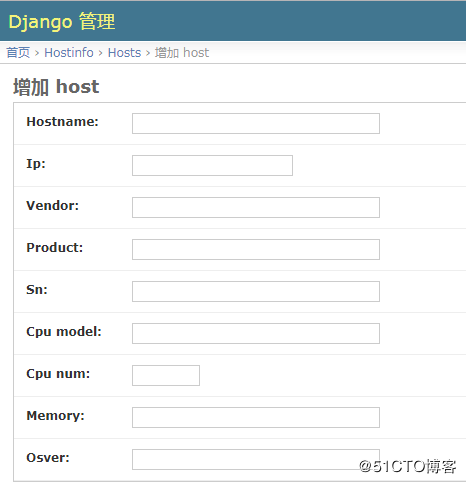Screen dimensions: 466x483
Task: Focus the Ip text box
Action: coord(212,165)
